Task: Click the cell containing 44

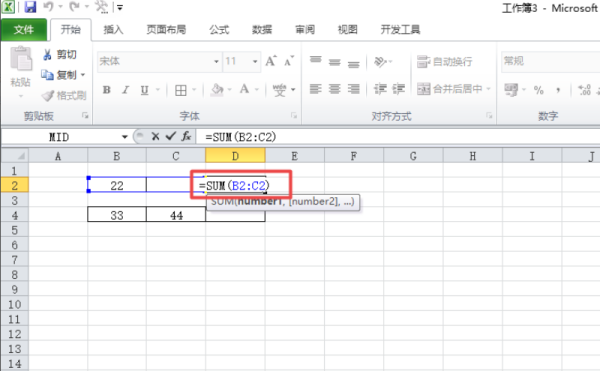Action: point(176,215)
